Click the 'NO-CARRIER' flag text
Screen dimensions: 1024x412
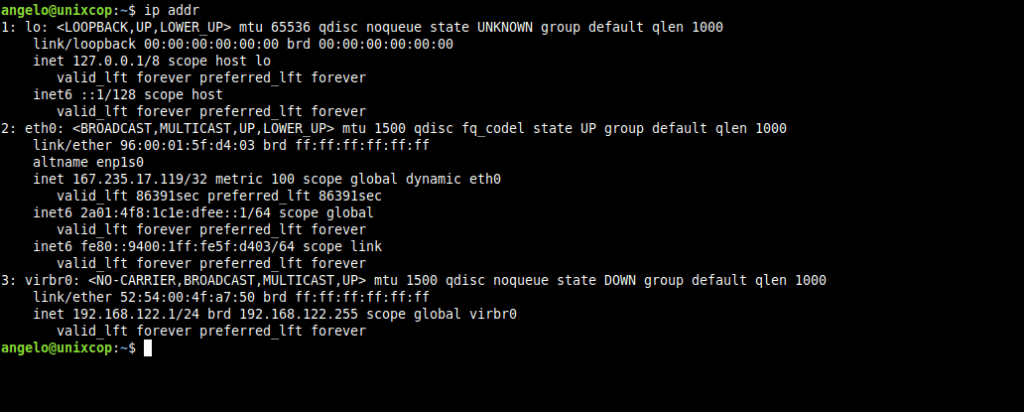tap(136, 280)
